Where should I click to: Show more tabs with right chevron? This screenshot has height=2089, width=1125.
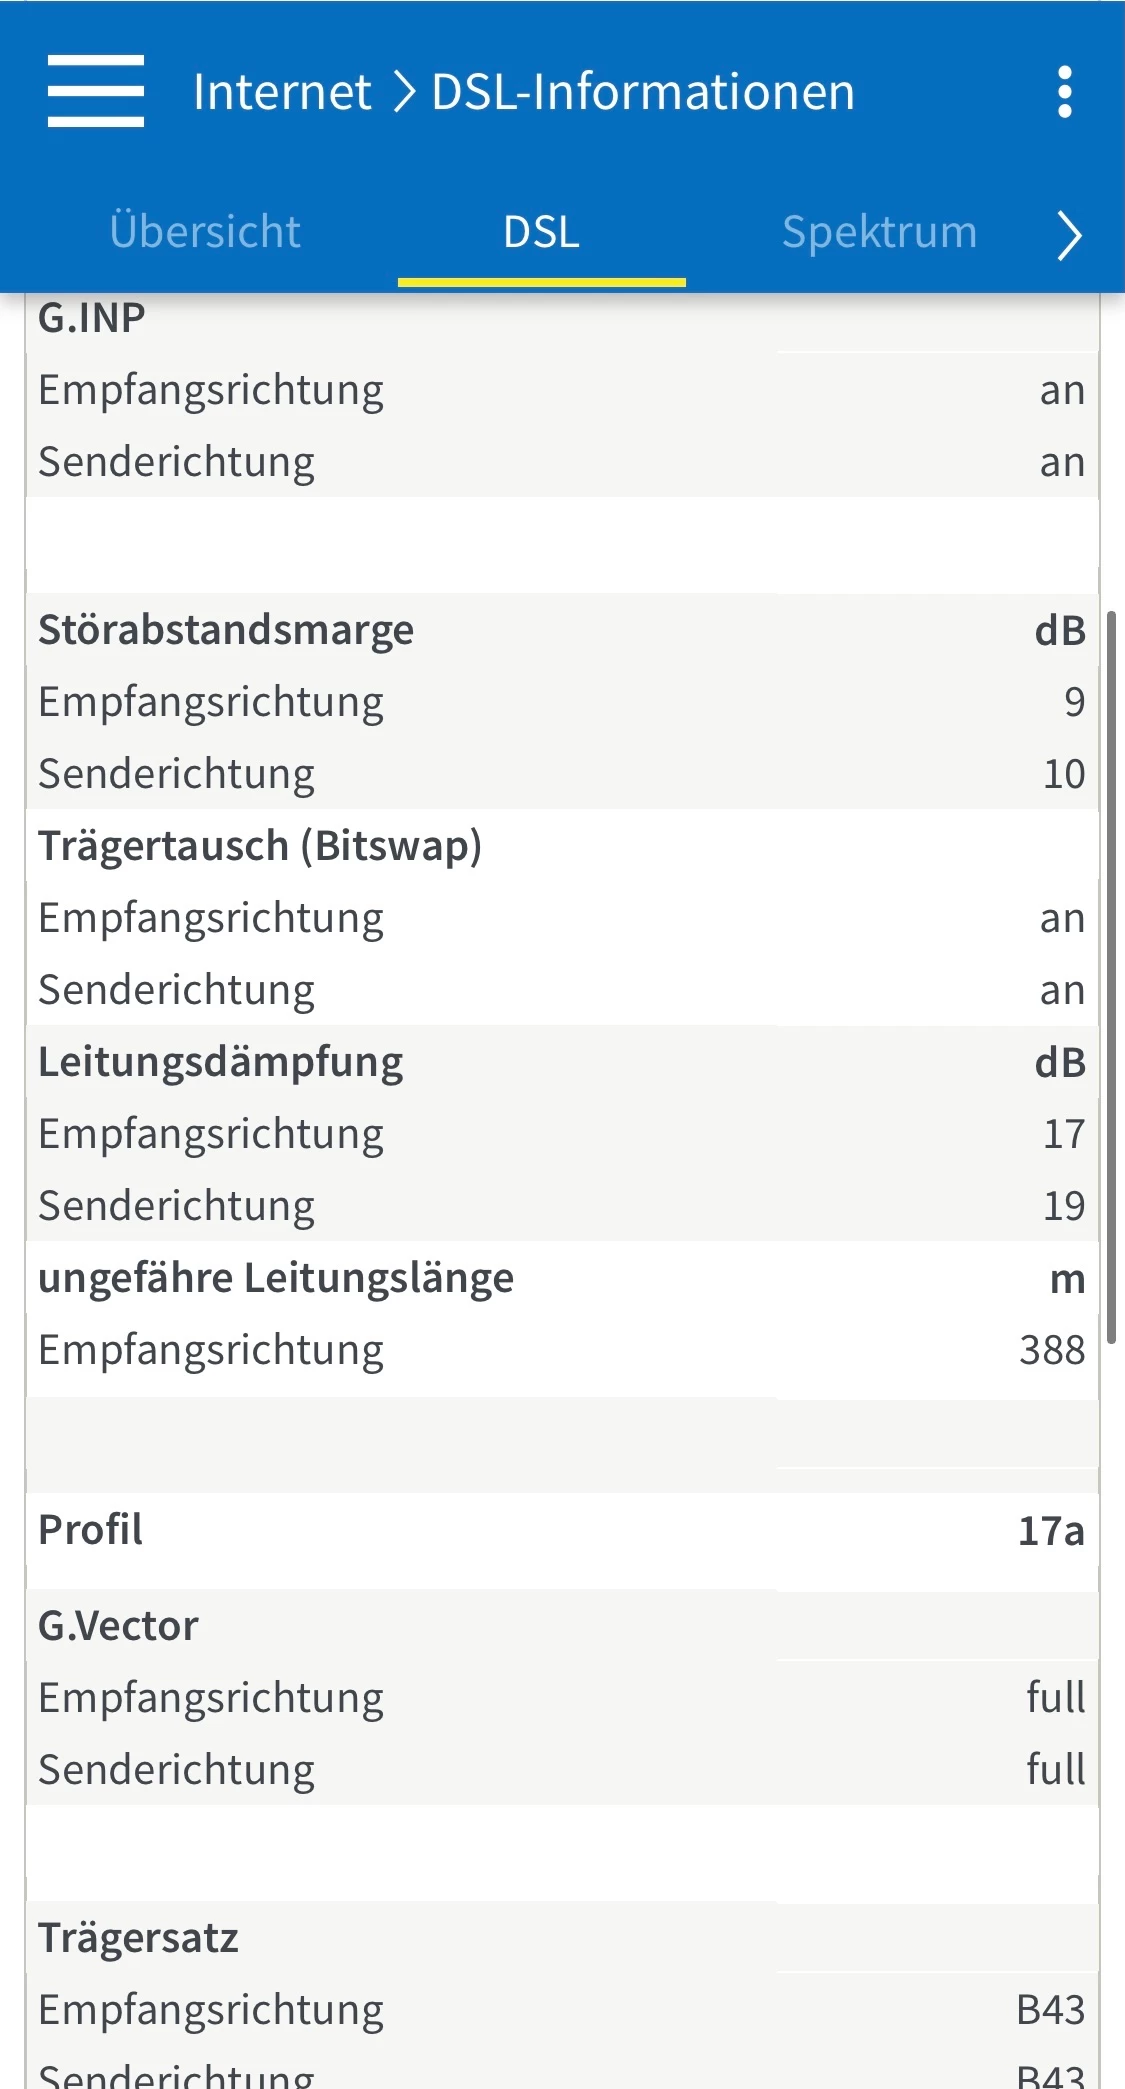1069,236
